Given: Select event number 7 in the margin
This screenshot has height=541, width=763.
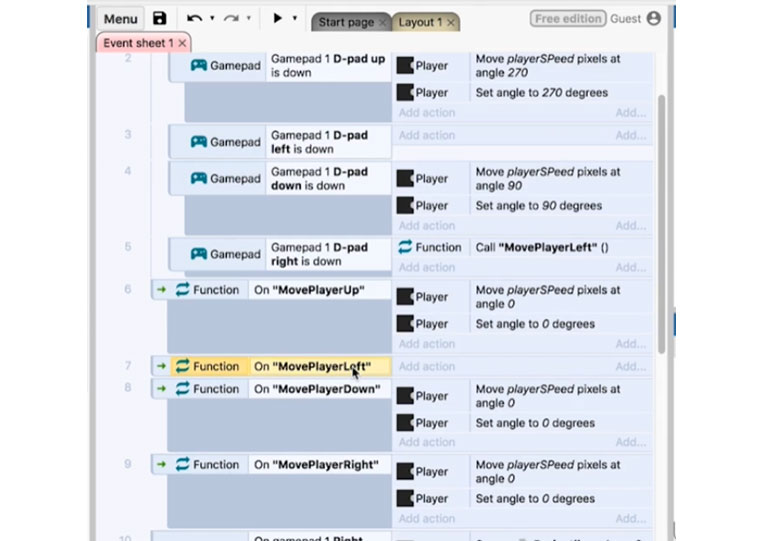Looking at the screenshot, I should coord(128,365).
